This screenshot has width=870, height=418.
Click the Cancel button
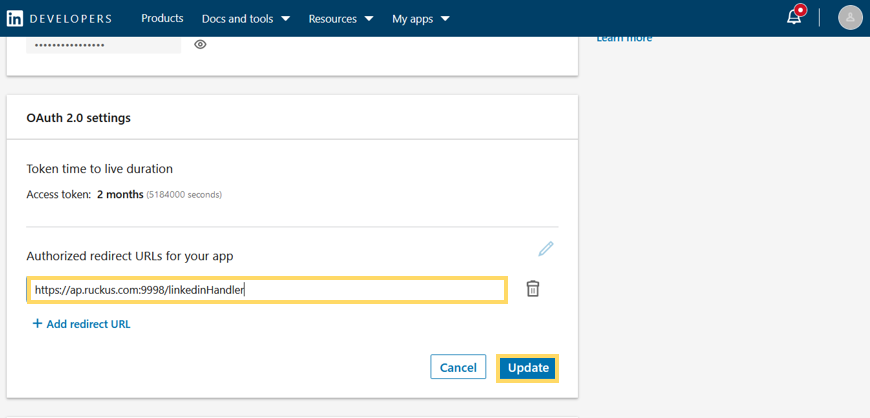[458, 367]
